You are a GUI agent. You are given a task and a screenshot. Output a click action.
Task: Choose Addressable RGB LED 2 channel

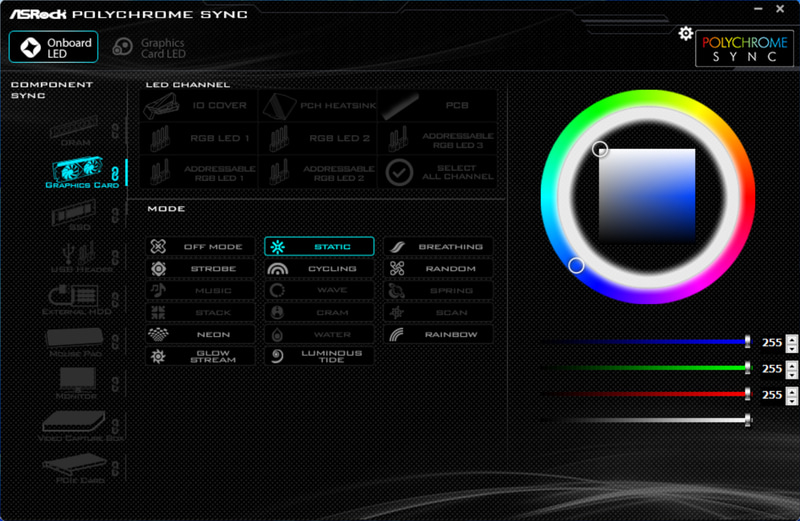(318, 172)
